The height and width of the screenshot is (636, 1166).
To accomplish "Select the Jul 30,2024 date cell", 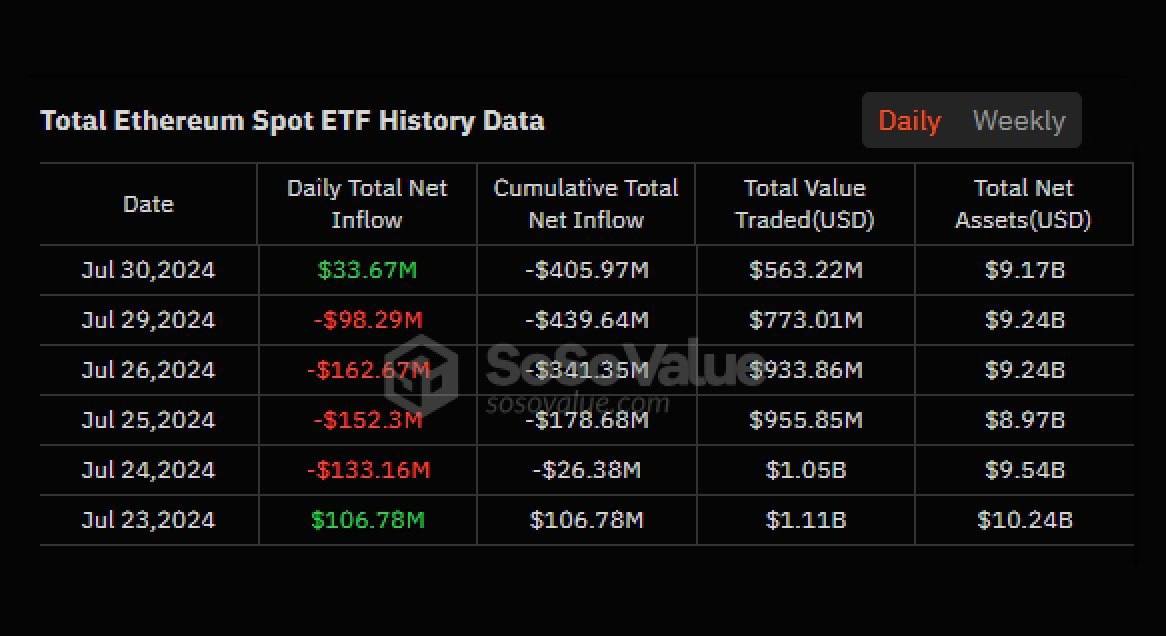I will click(148, 270).
